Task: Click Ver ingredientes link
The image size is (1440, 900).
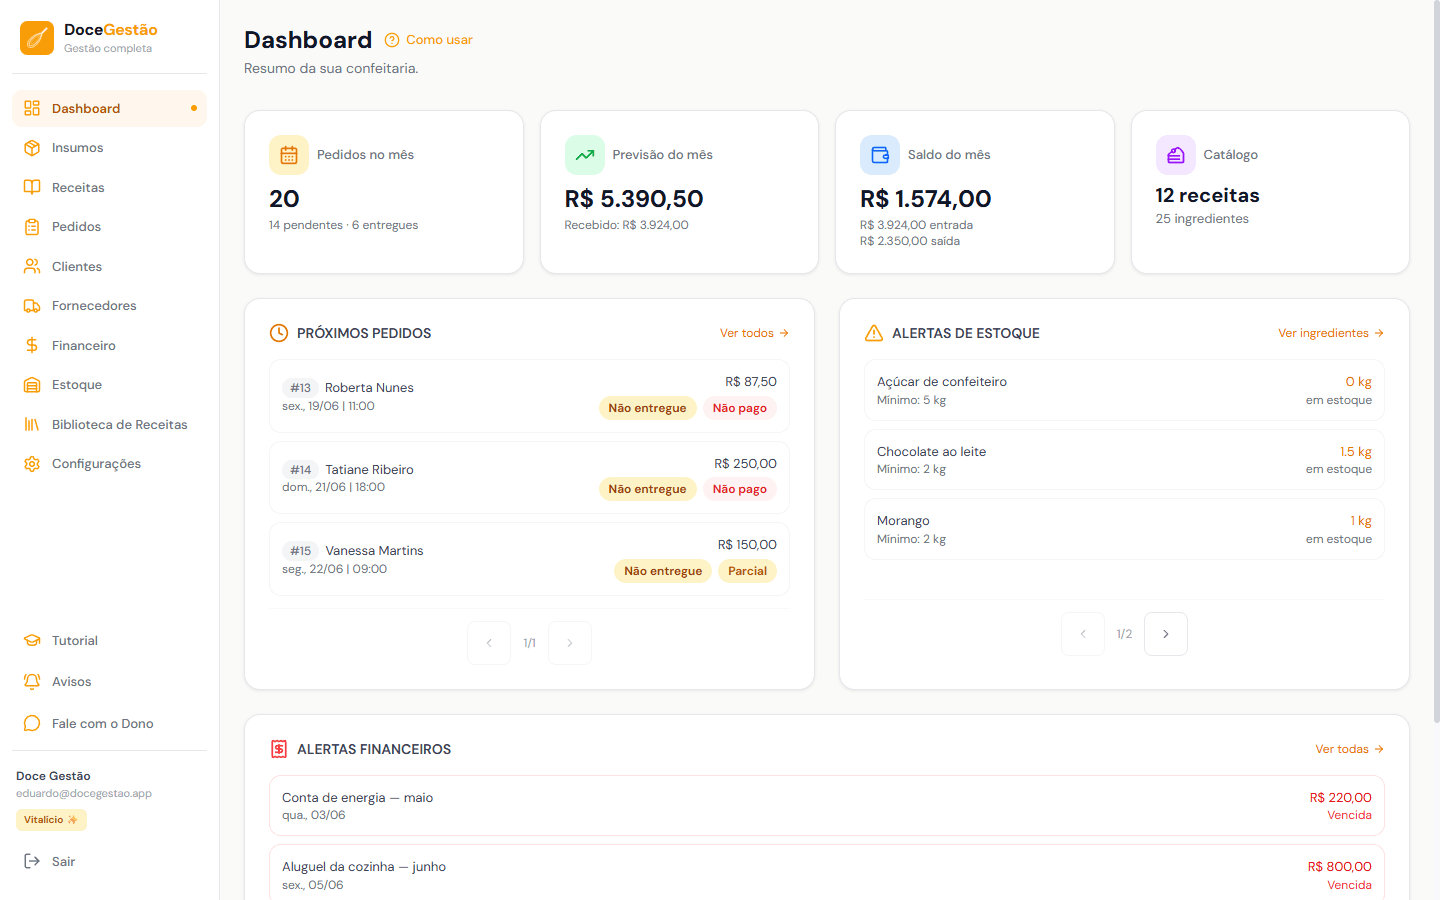Action: point(1331,333)
